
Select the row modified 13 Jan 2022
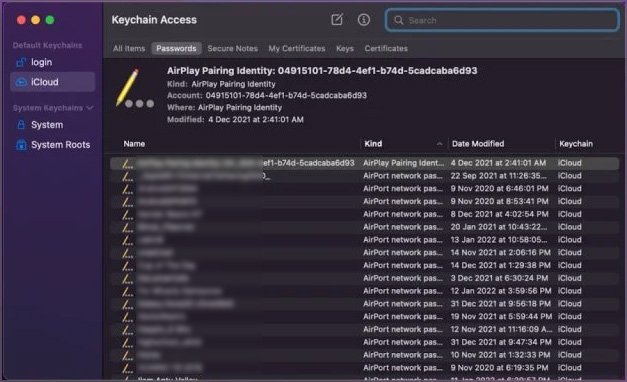click(x=364, y=240)
